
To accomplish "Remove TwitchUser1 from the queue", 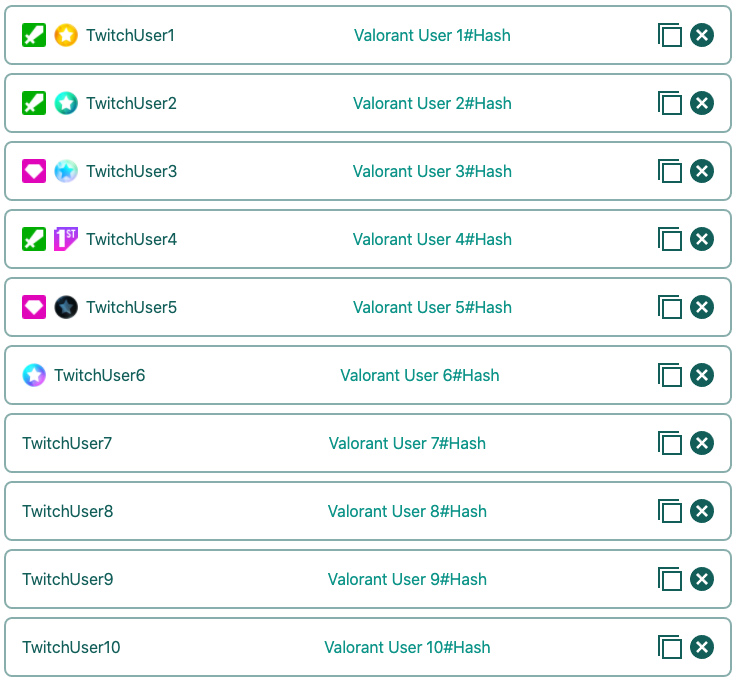I will tap(702, 35).
